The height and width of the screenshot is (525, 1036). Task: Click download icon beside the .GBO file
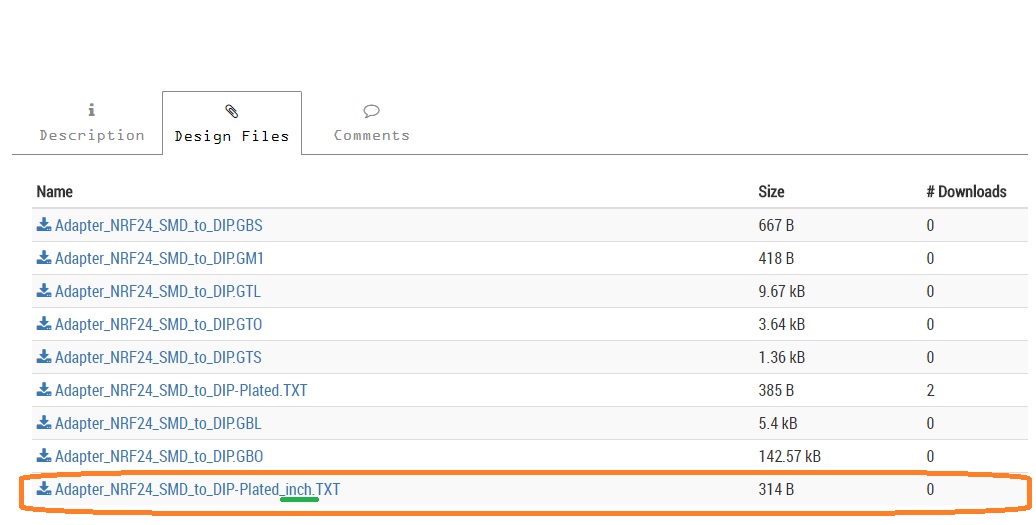(44, 456)
